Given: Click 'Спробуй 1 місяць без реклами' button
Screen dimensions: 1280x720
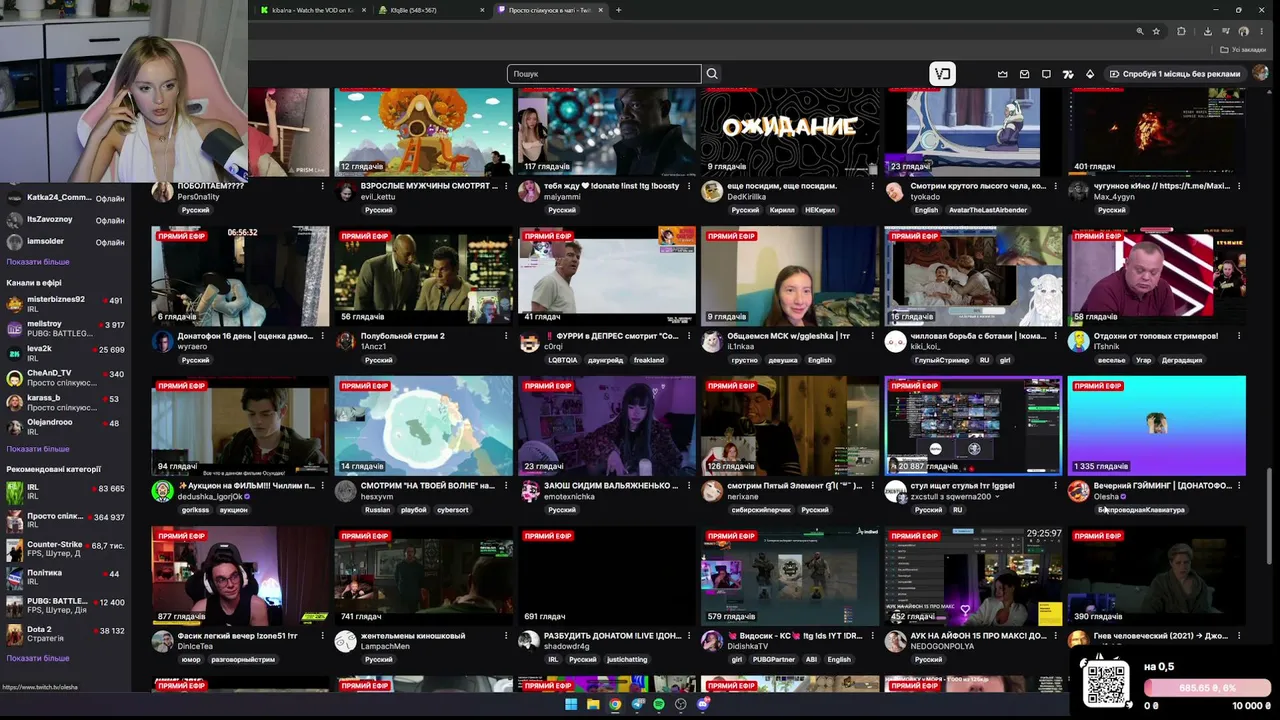Looking at the screenshot, I should point(1174,74).
